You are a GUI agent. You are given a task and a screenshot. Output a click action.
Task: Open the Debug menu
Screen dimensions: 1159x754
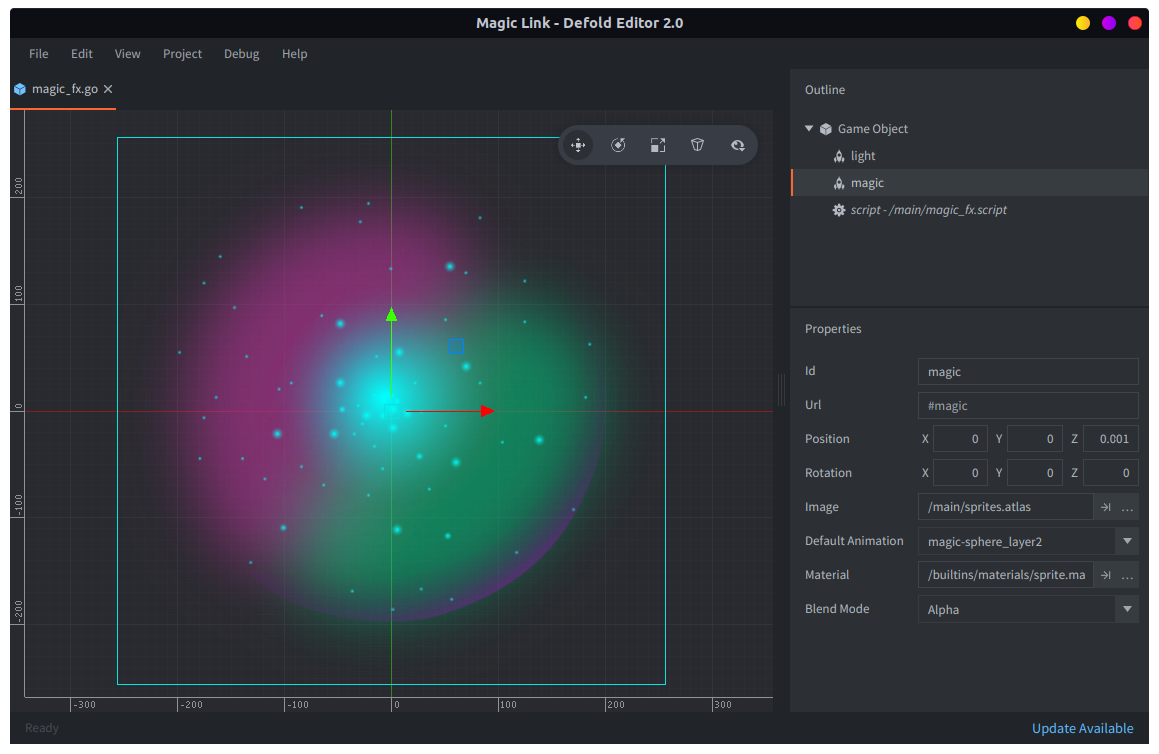pos(241,54)
